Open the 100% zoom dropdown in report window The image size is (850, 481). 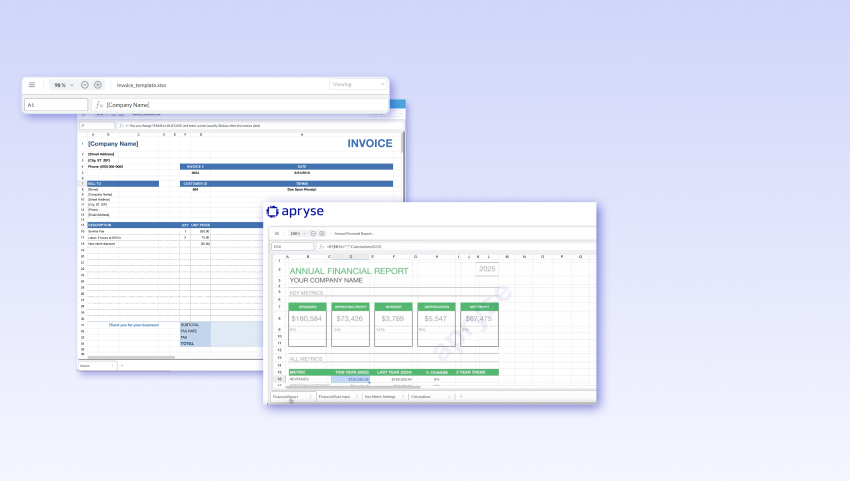point(298,234)
